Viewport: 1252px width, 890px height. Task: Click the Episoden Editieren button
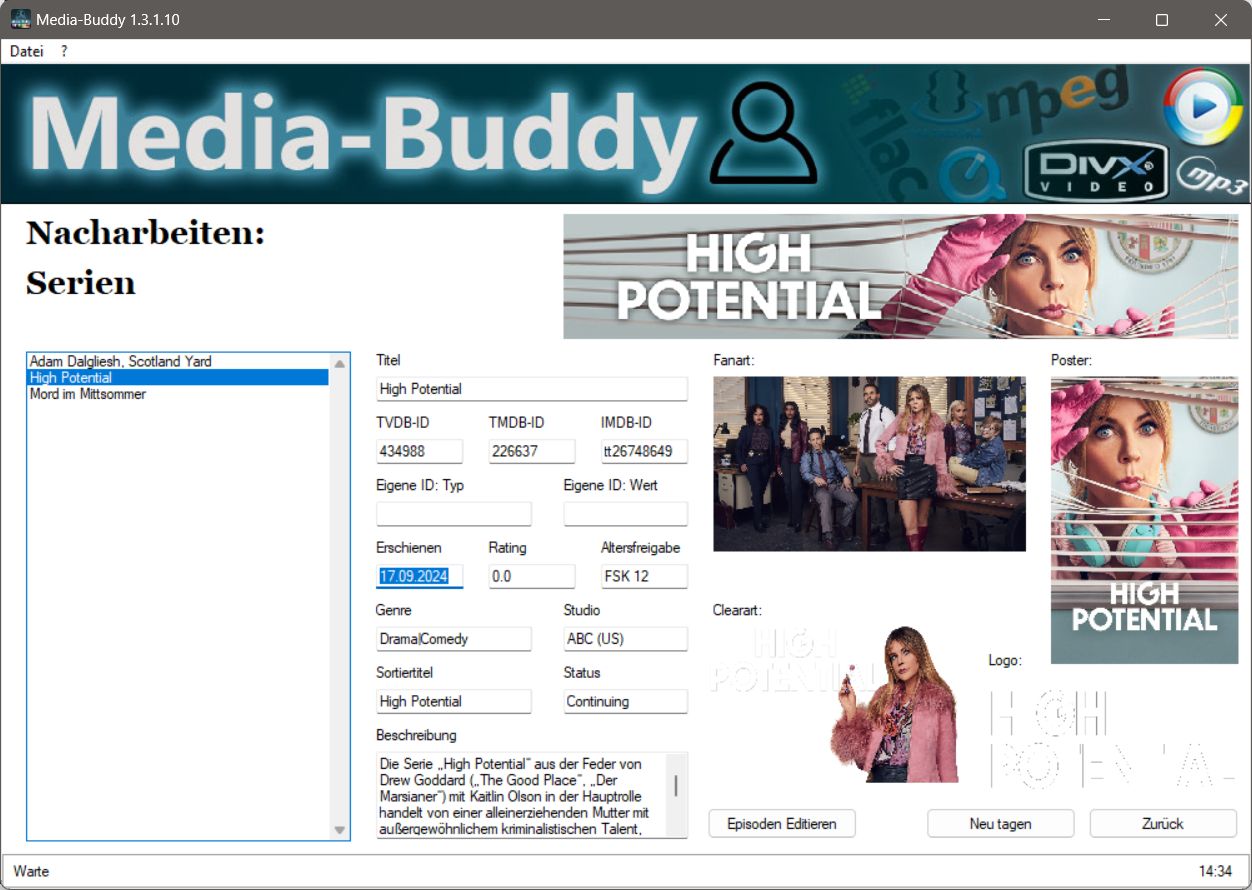tap(782, 824)
